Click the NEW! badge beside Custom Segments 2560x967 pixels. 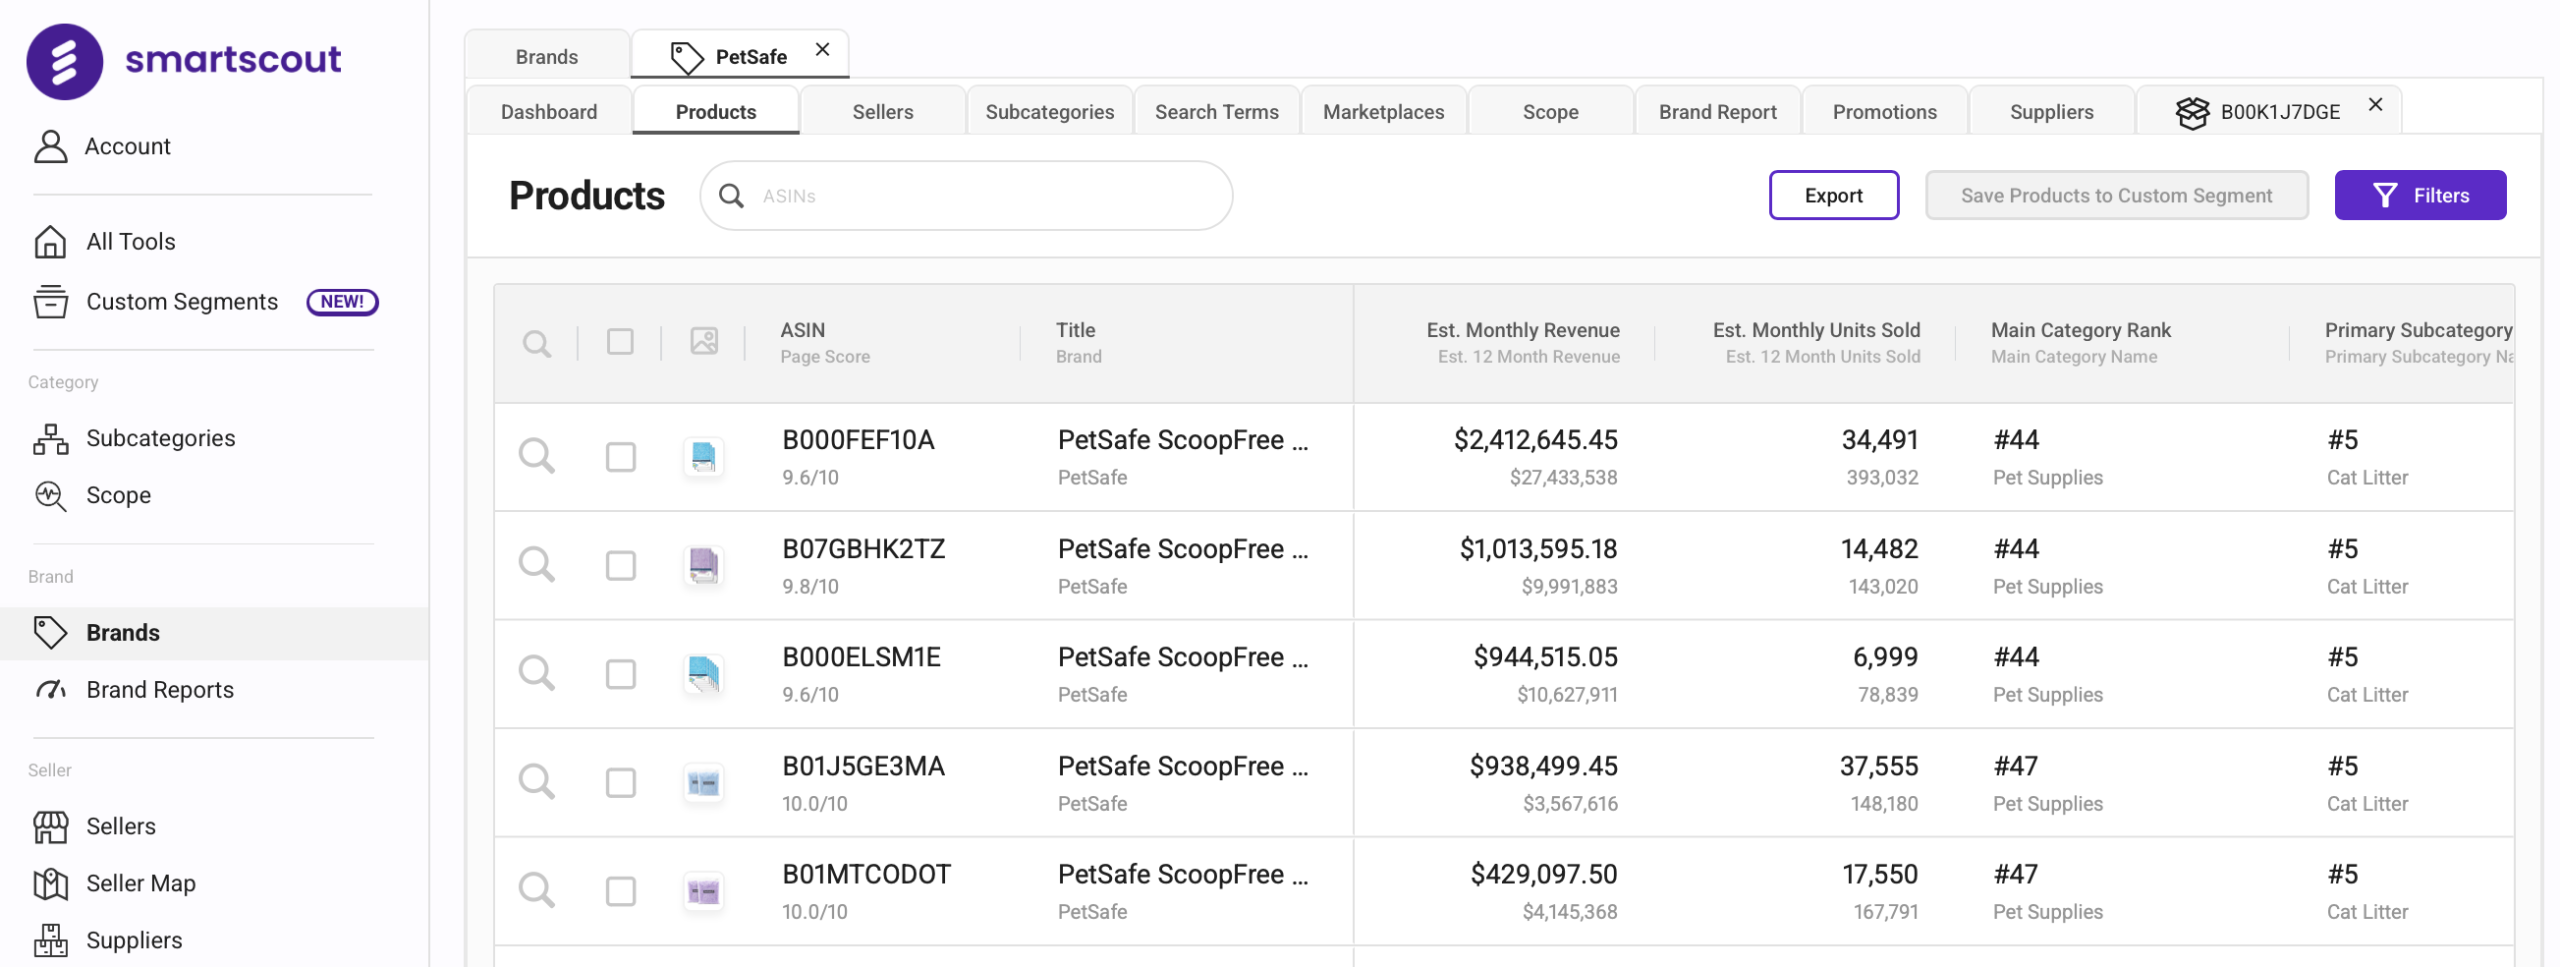coord(342,301)
